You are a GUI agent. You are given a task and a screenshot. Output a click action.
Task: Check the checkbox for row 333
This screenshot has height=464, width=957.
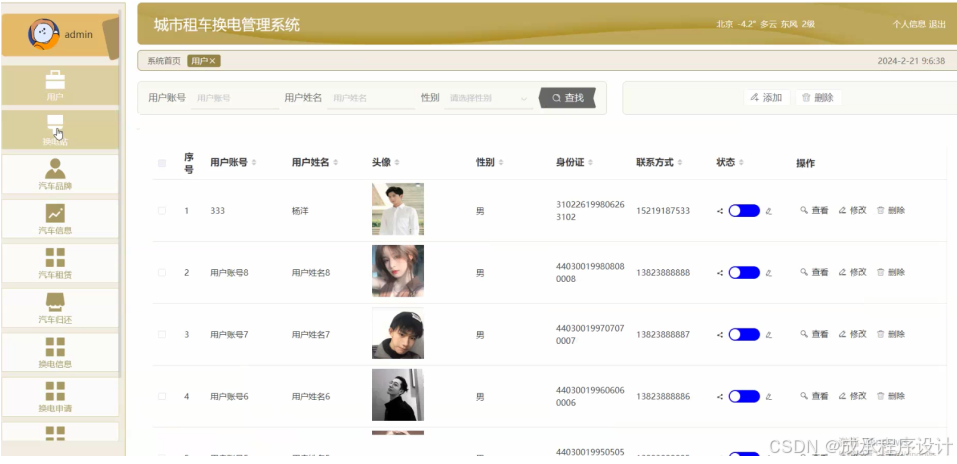point(162,211)
